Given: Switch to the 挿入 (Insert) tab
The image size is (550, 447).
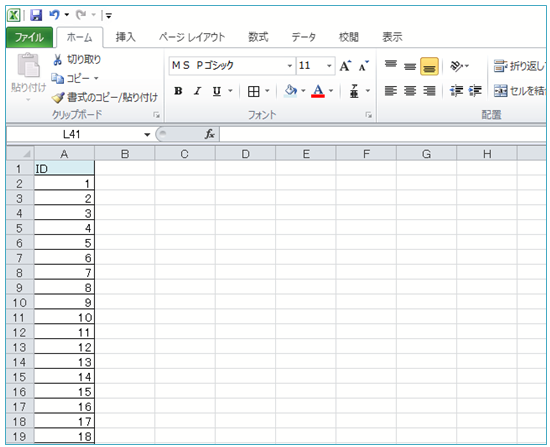Looking at the screenshot, I should tap(126, 37).
